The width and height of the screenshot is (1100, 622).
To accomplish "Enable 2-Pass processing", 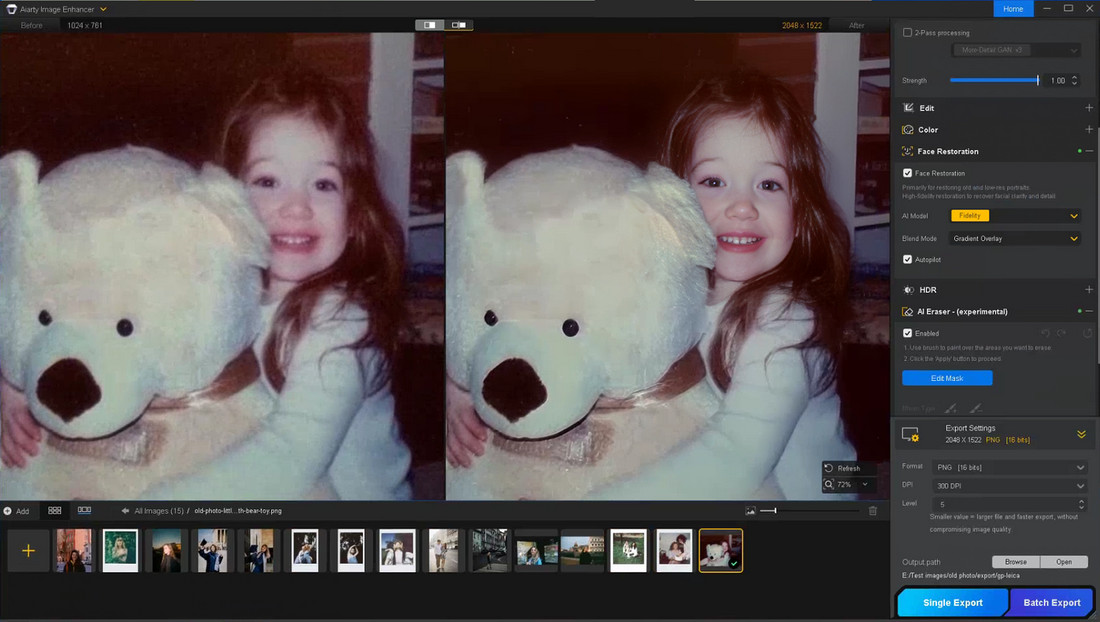I will [x=907, y=32].
